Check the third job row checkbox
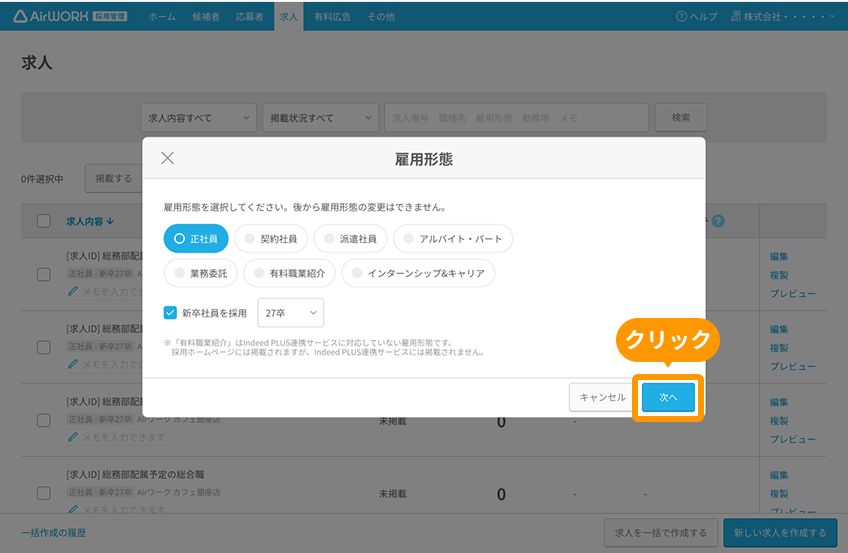Viewport: 848px width, 553px height. point(44,420)
